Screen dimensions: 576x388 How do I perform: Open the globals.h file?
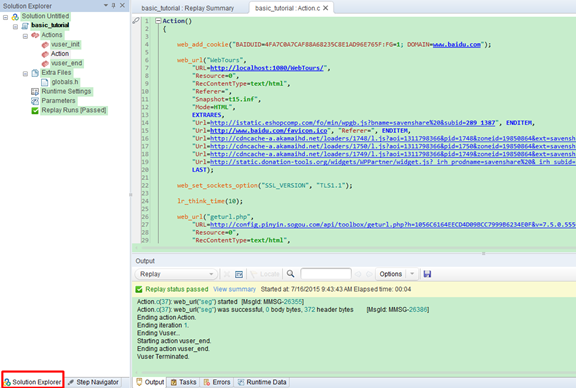[65, 82]
